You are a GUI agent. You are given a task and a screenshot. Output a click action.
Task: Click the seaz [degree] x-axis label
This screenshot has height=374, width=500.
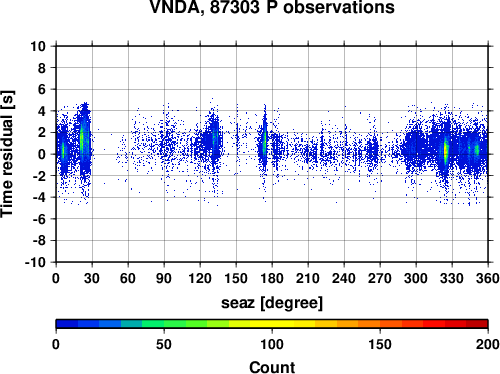(272, 303)
